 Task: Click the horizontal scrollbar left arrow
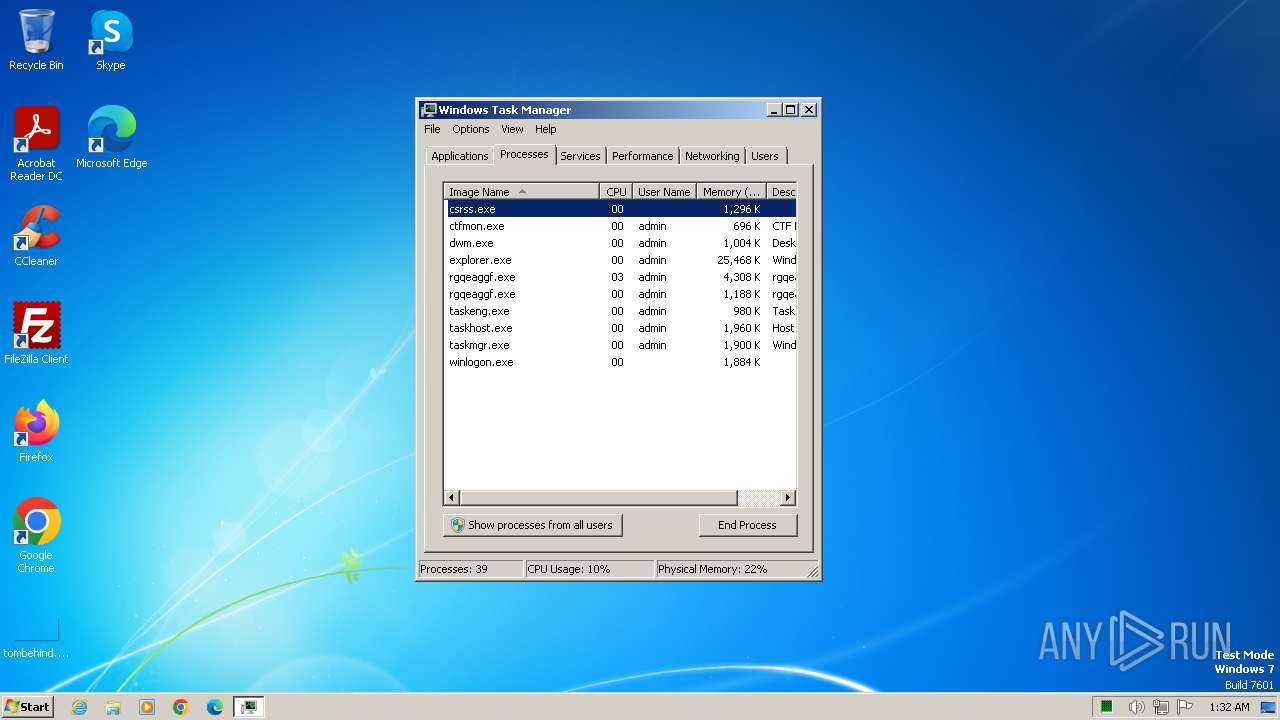(x=452, y=497)
